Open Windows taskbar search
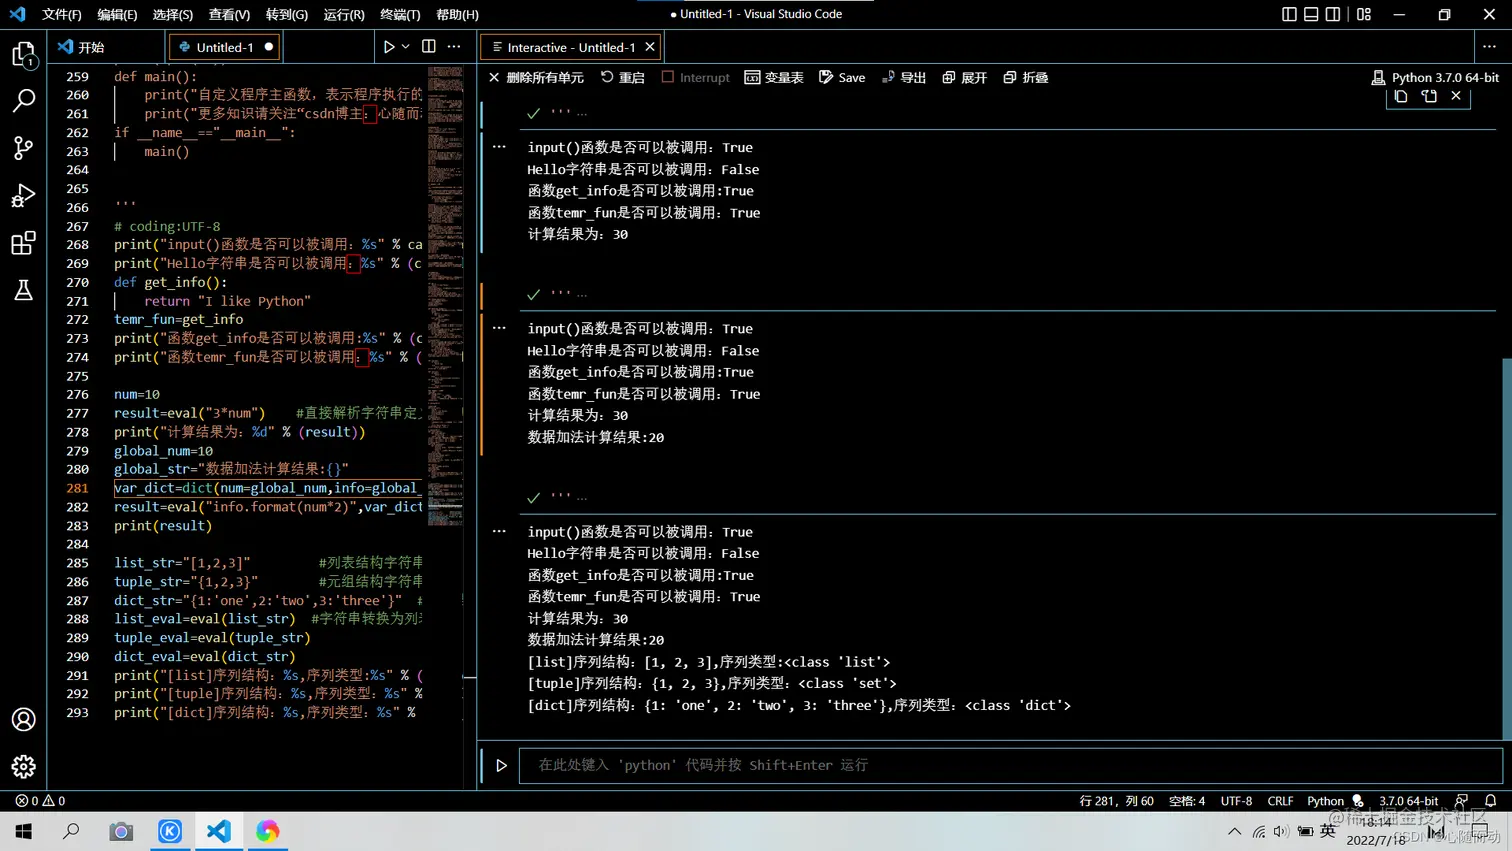1512x851 pixels. coord(71,831)
